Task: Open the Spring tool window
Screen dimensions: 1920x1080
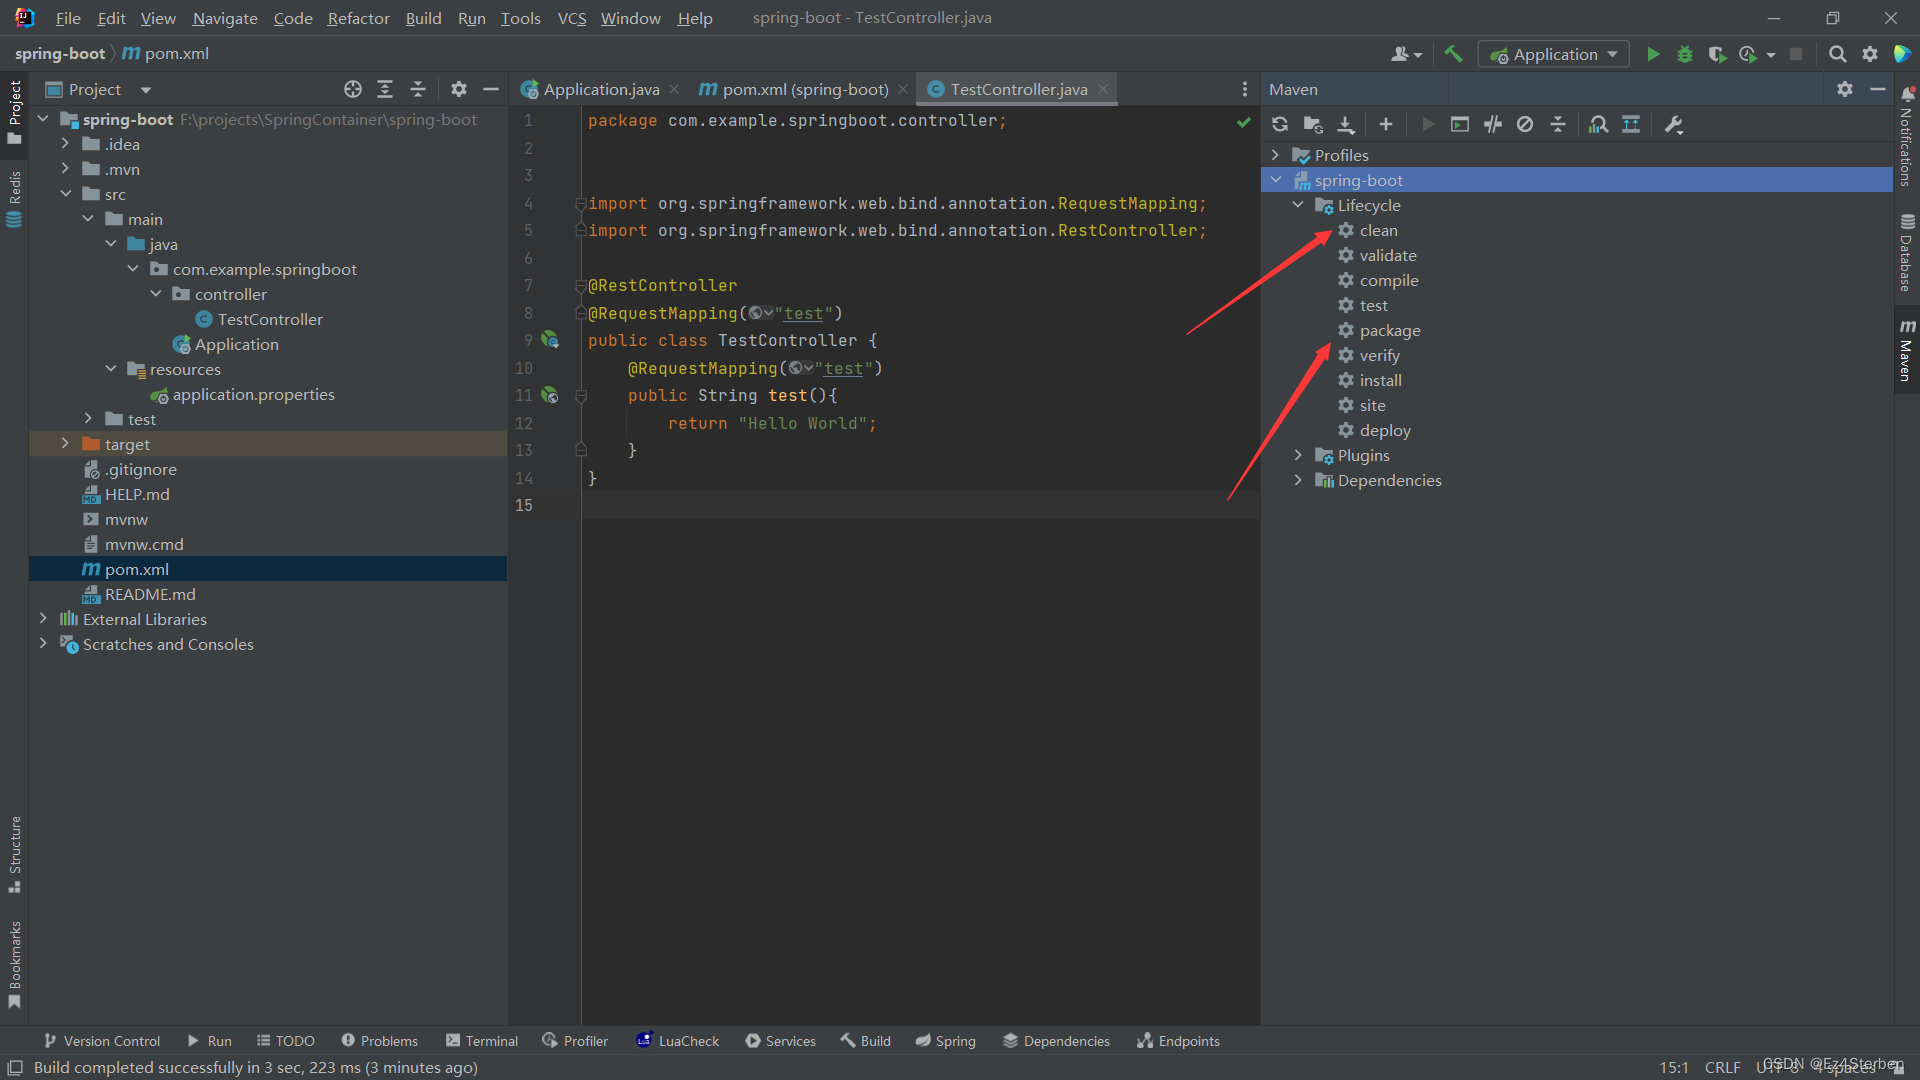Action: pos(945,1041)
